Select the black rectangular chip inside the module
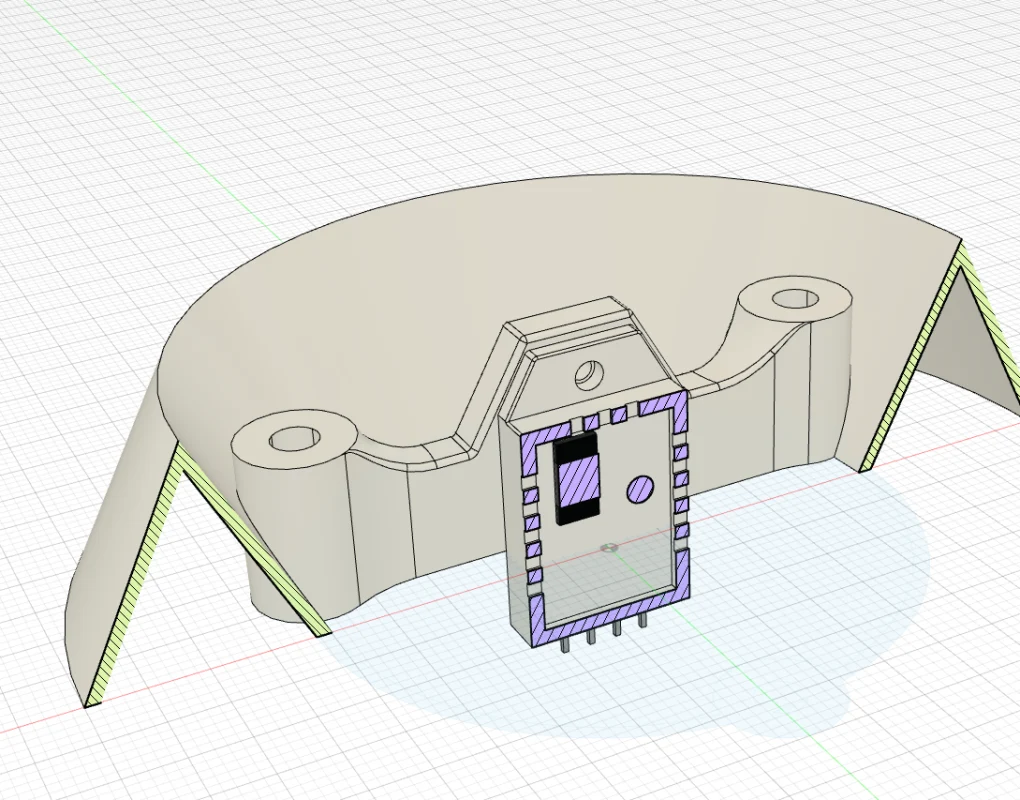Viewport: 1020px width, 800px height. pos(575,478)
